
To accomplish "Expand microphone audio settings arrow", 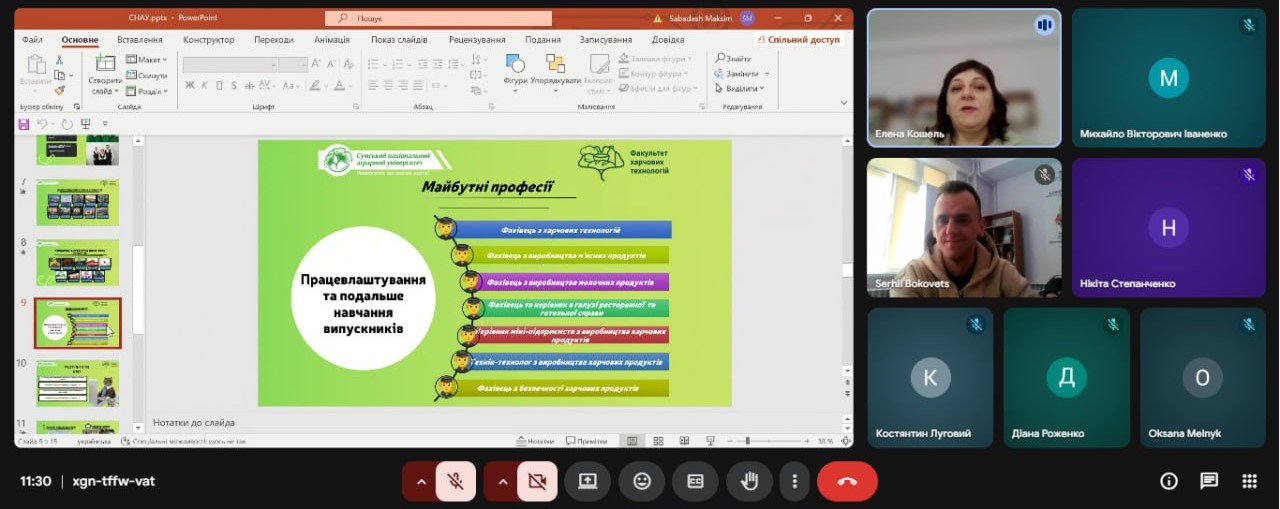I will (x=420, y=481).
